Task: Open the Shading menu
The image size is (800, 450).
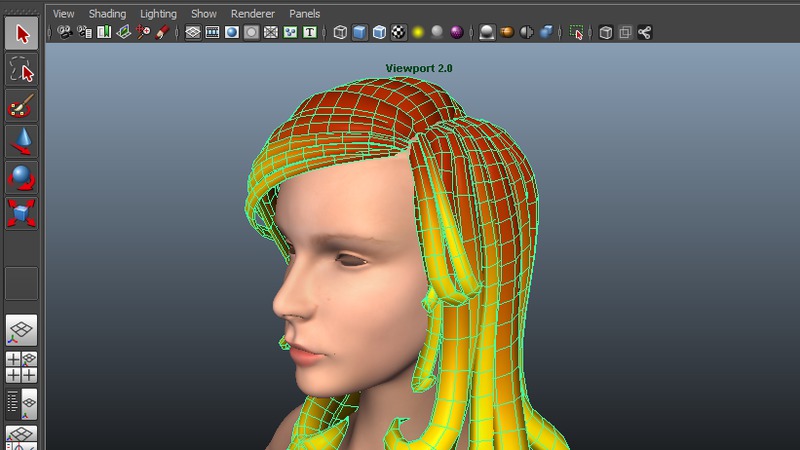Action: tap(107, 14)
